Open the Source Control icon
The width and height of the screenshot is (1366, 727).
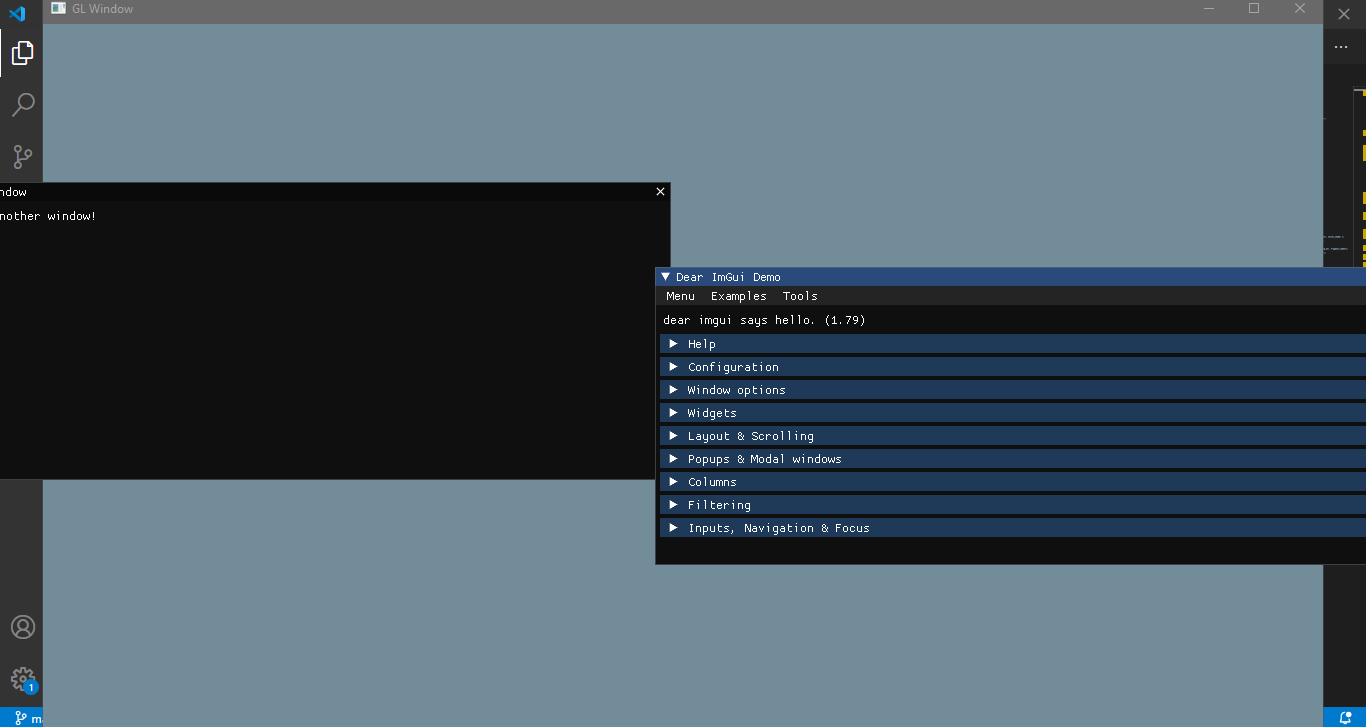pyautogui.click(x=22, y=156)
